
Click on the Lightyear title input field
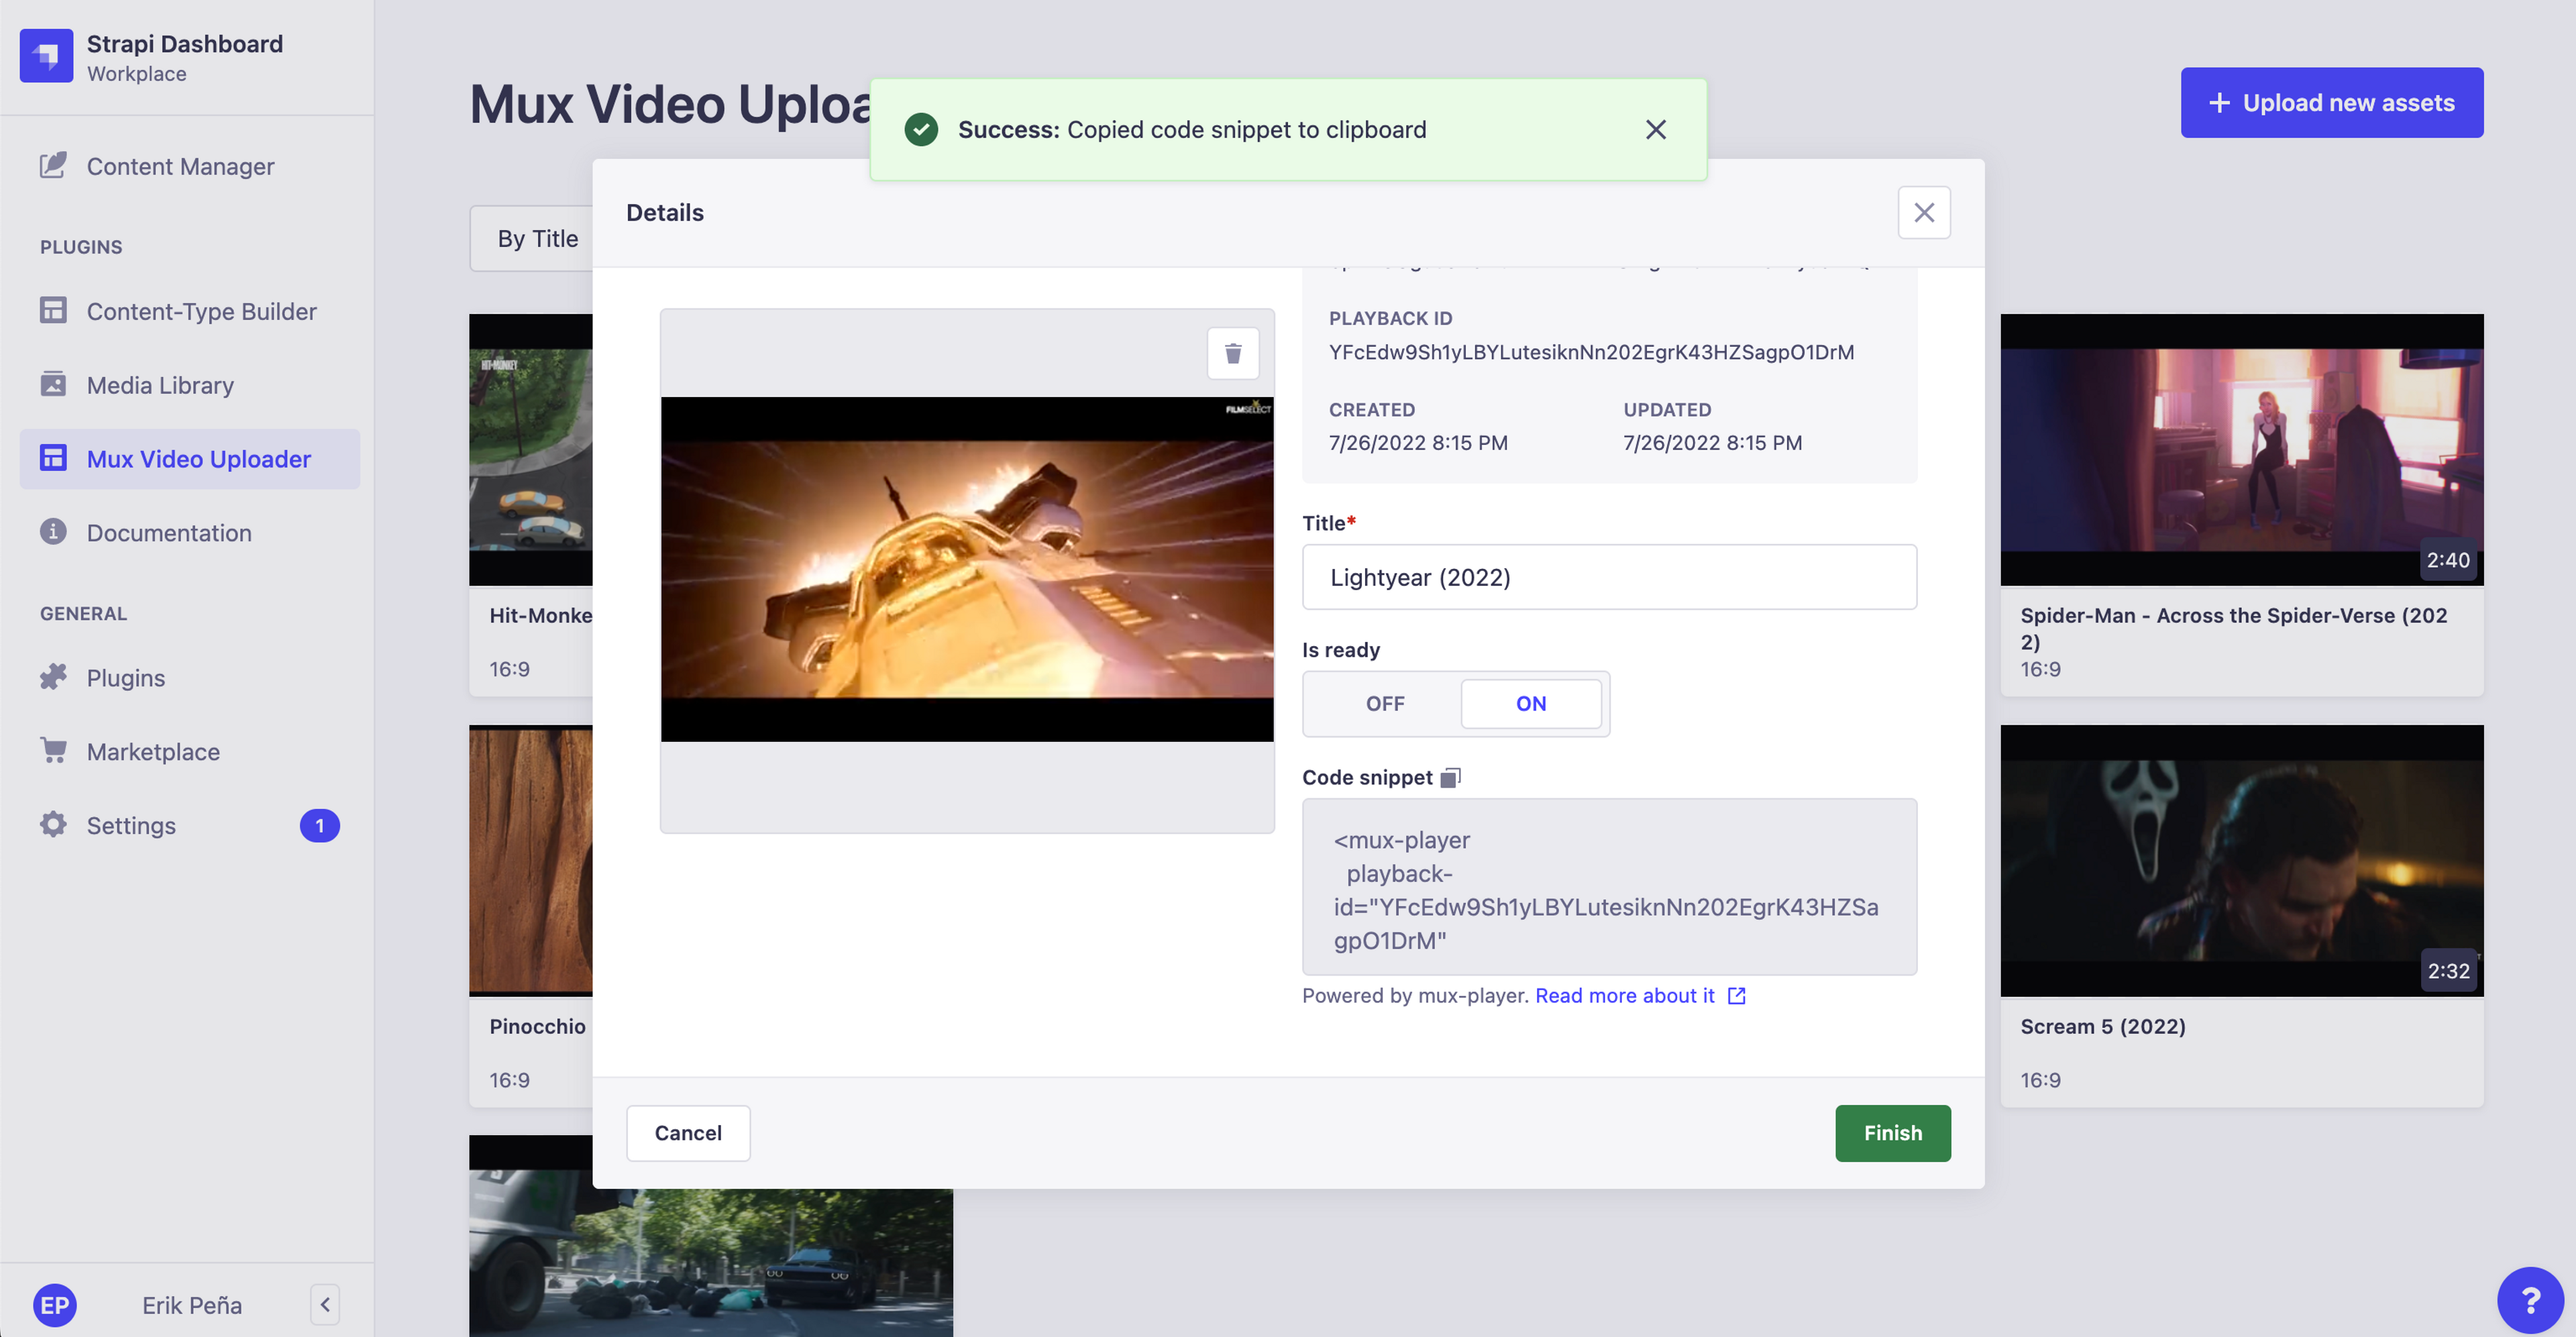click(x=1608, y=576)
